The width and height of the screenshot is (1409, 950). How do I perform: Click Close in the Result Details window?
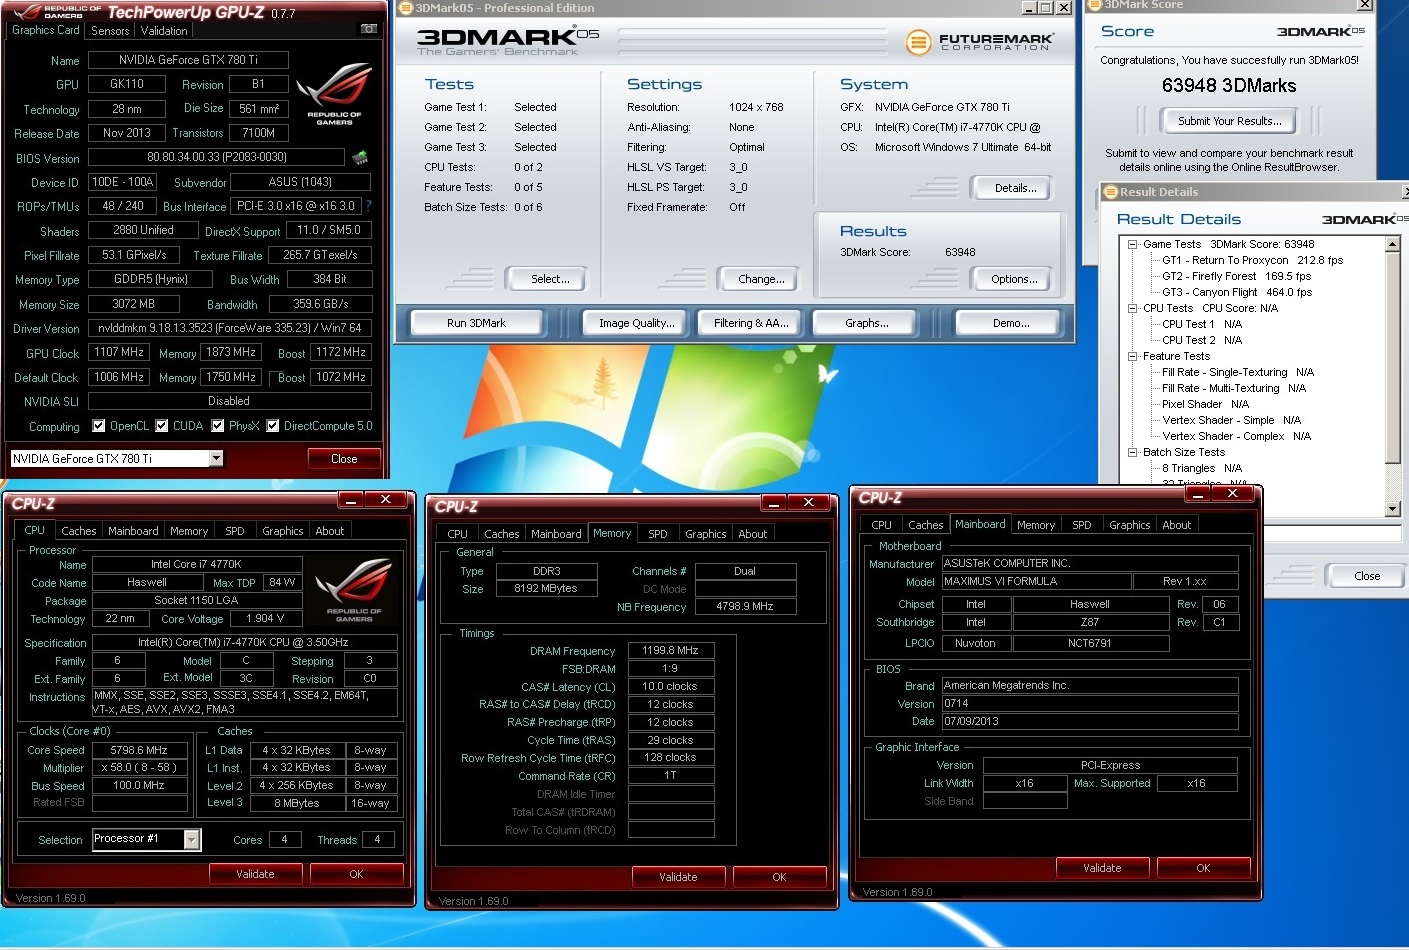click(1367, 576)
